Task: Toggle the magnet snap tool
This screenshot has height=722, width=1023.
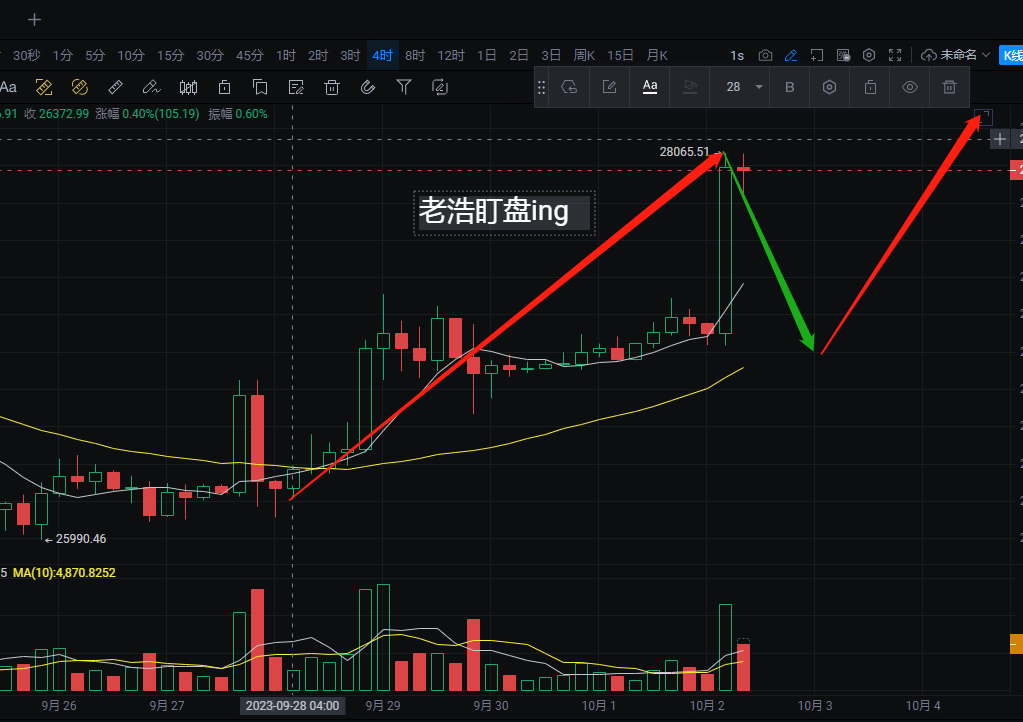Action: tap(368, 87)
